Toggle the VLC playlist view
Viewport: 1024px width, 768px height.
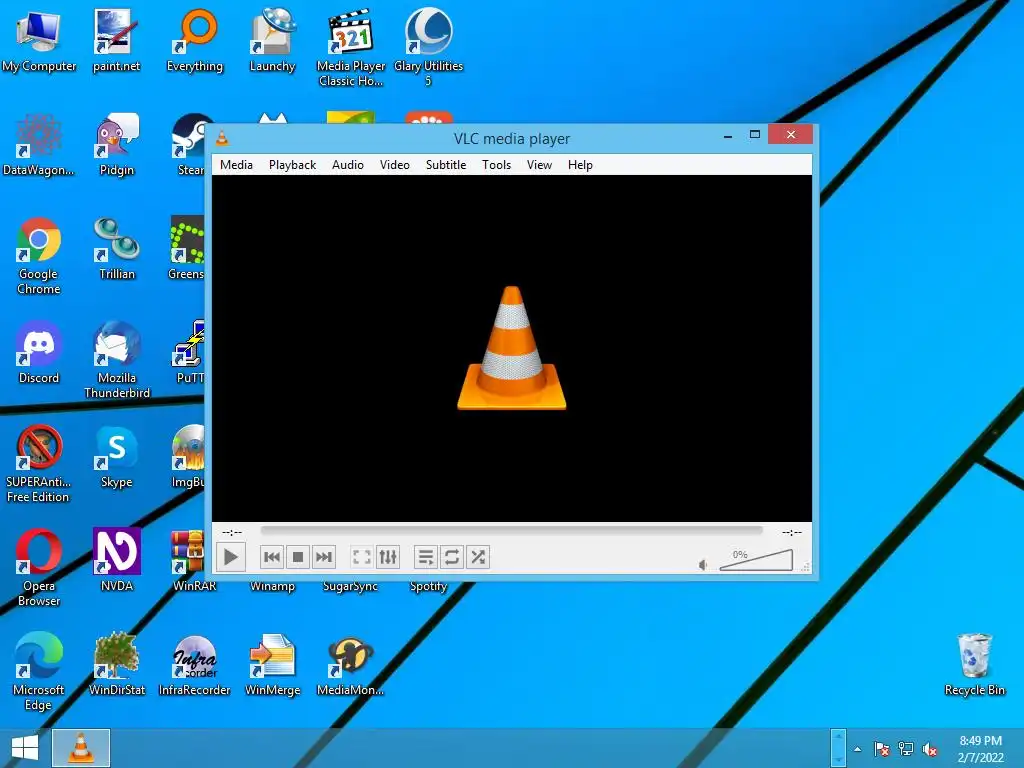pyautogui.click(x=426, y=557)
